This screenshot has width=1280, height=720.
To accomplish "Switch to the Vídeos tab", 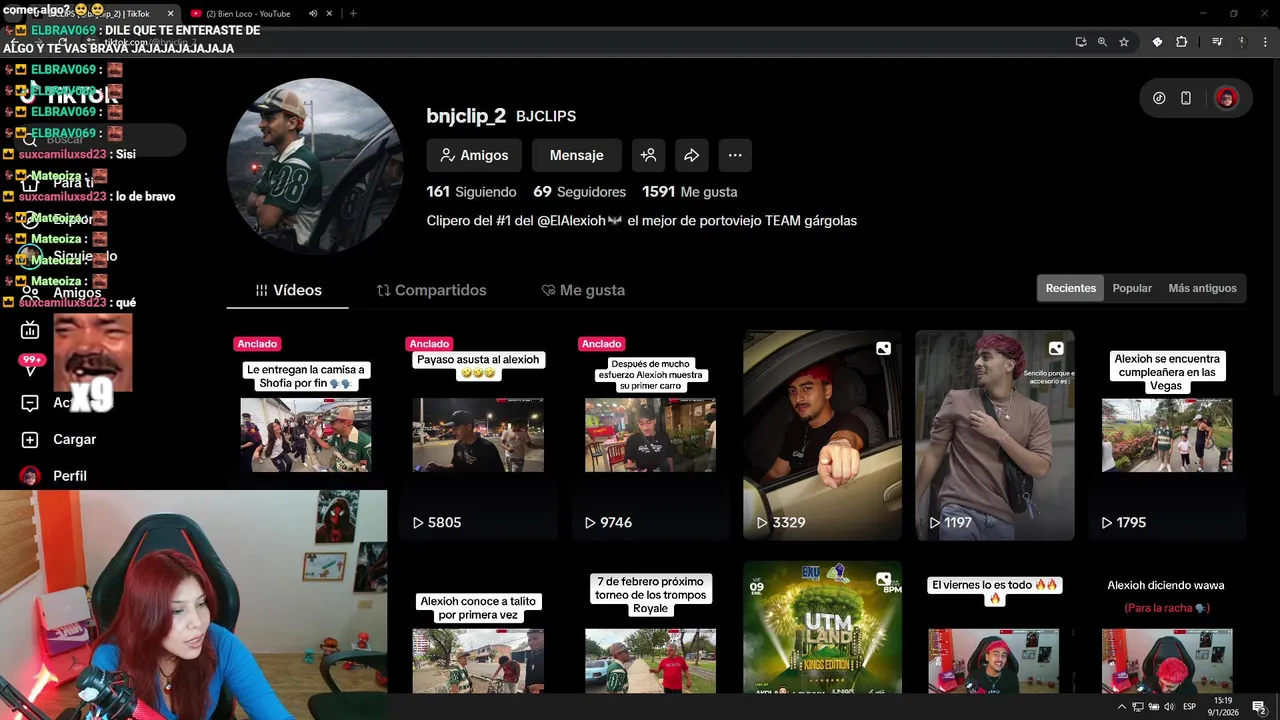I will point(288,290).
